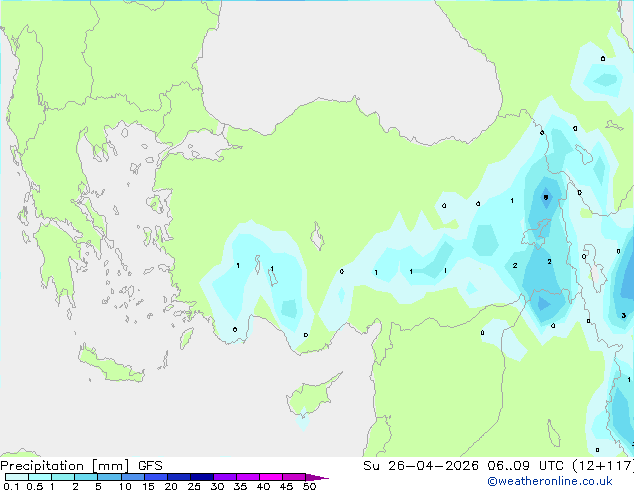Click the '0.1' legend scale label

(x=11, y=486)
